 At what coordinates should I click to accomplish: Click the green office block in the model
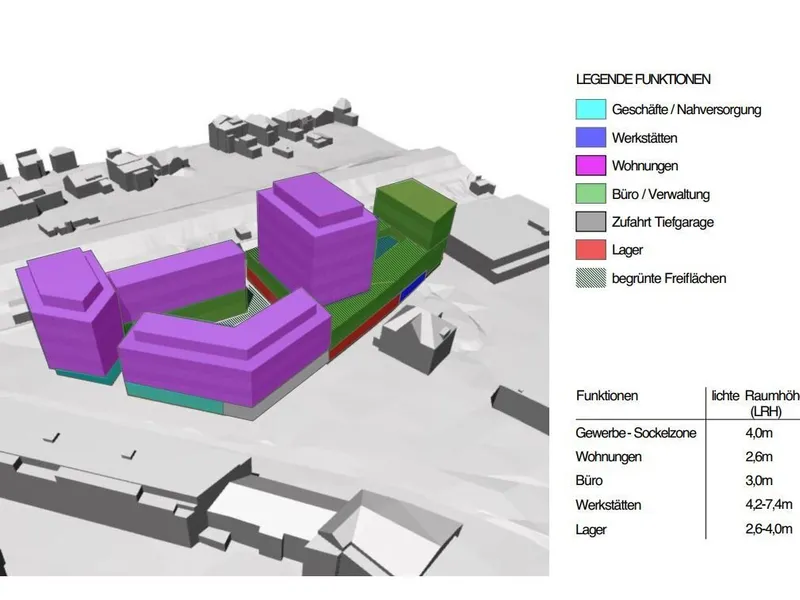[417, 210]
